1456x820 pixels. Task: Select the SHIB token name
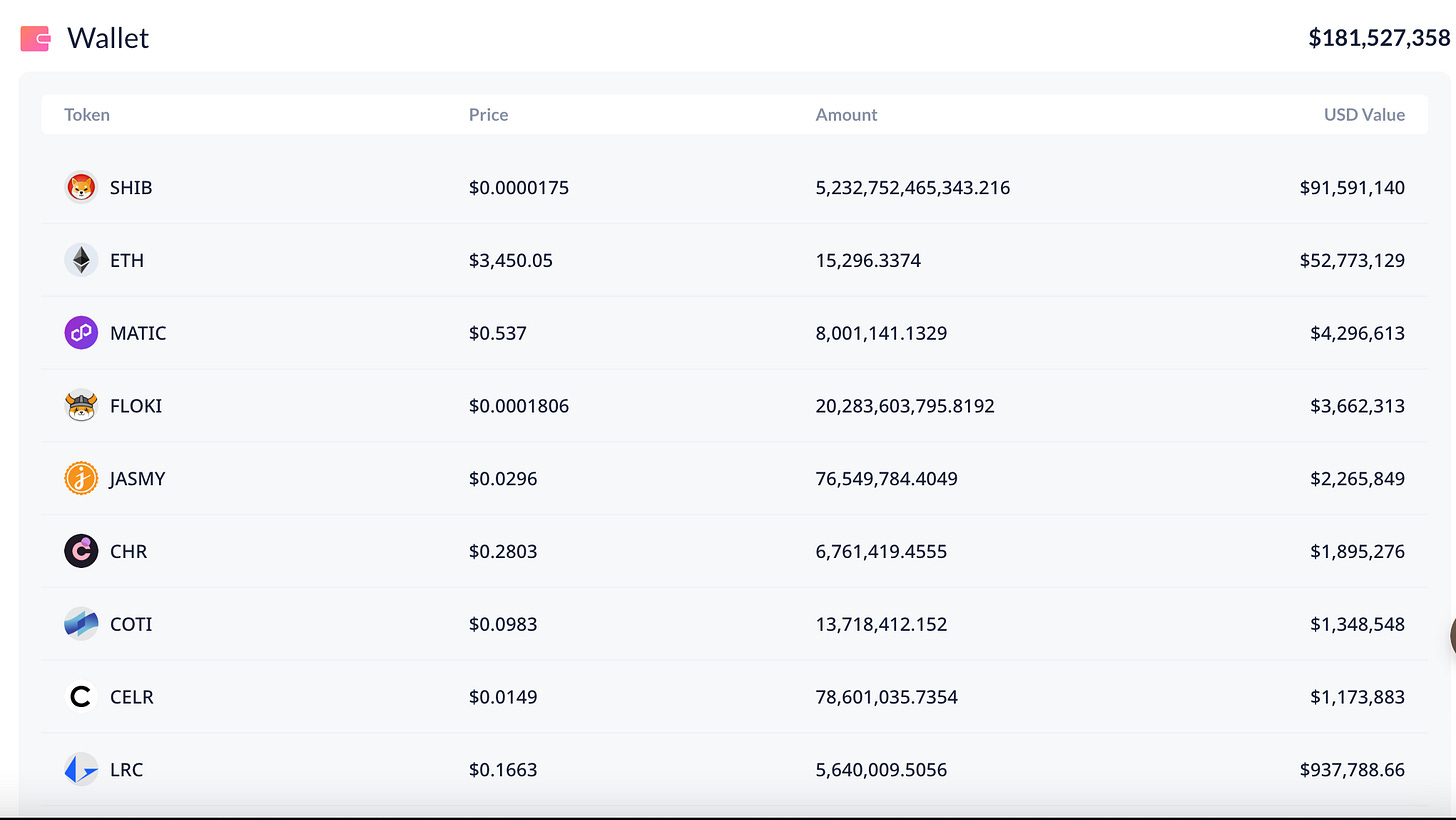tap(131, 187)
